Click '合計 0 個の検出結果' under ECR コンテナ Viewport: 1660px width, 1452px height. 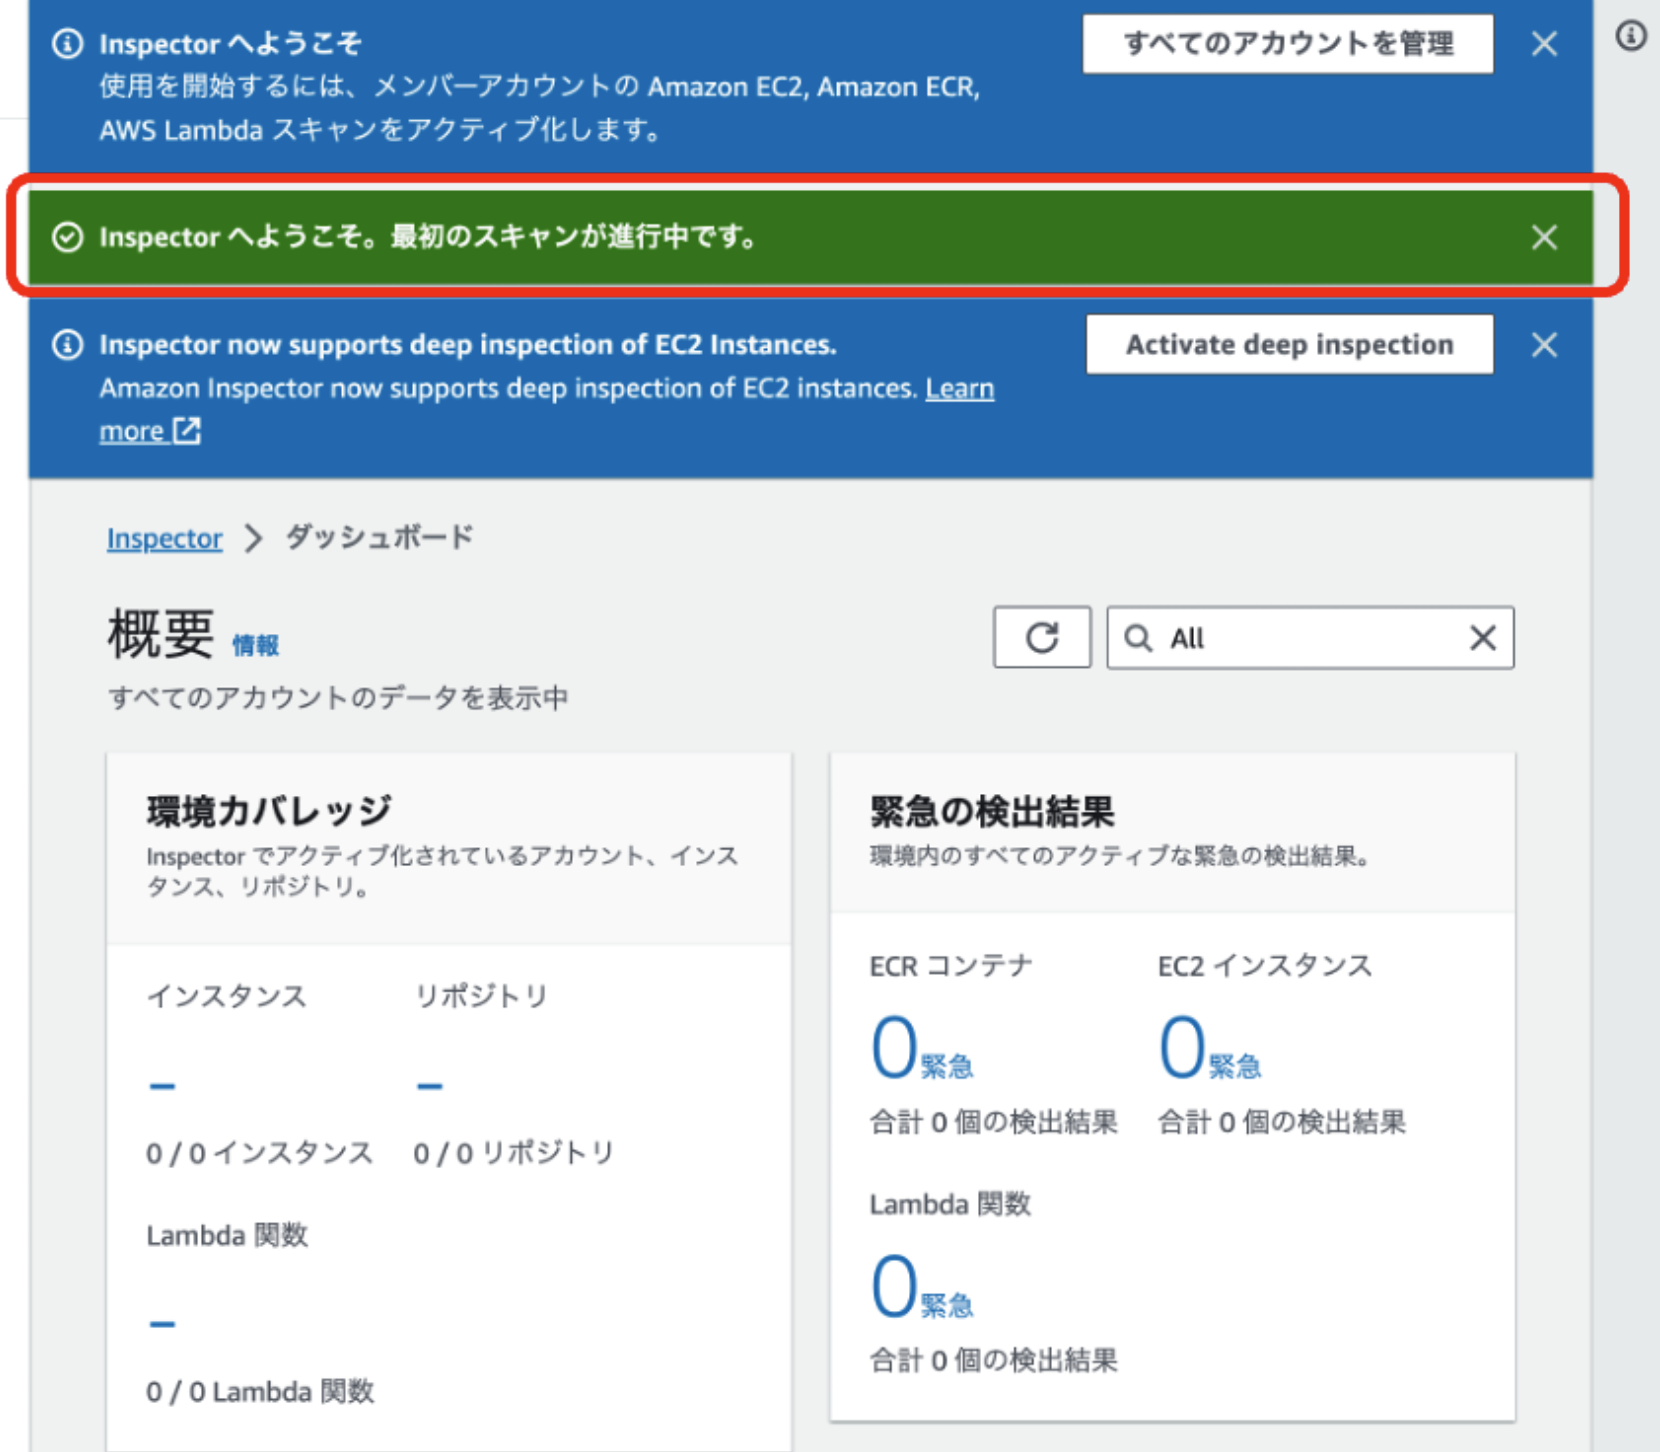[993, 1122]
